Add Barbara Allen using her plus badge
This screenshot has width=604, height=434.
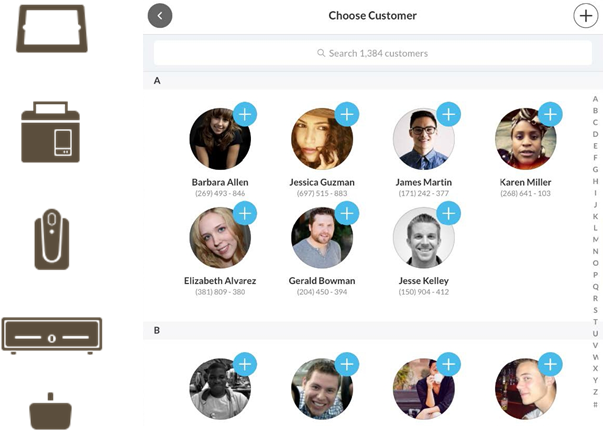pos(245,114)
